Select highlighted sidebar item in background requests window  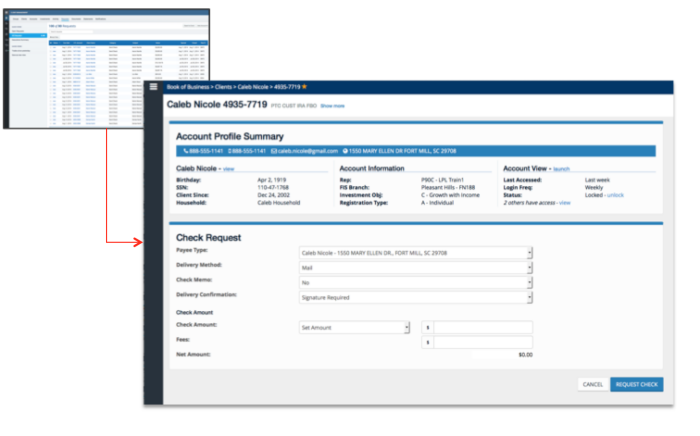click(29, 35)
